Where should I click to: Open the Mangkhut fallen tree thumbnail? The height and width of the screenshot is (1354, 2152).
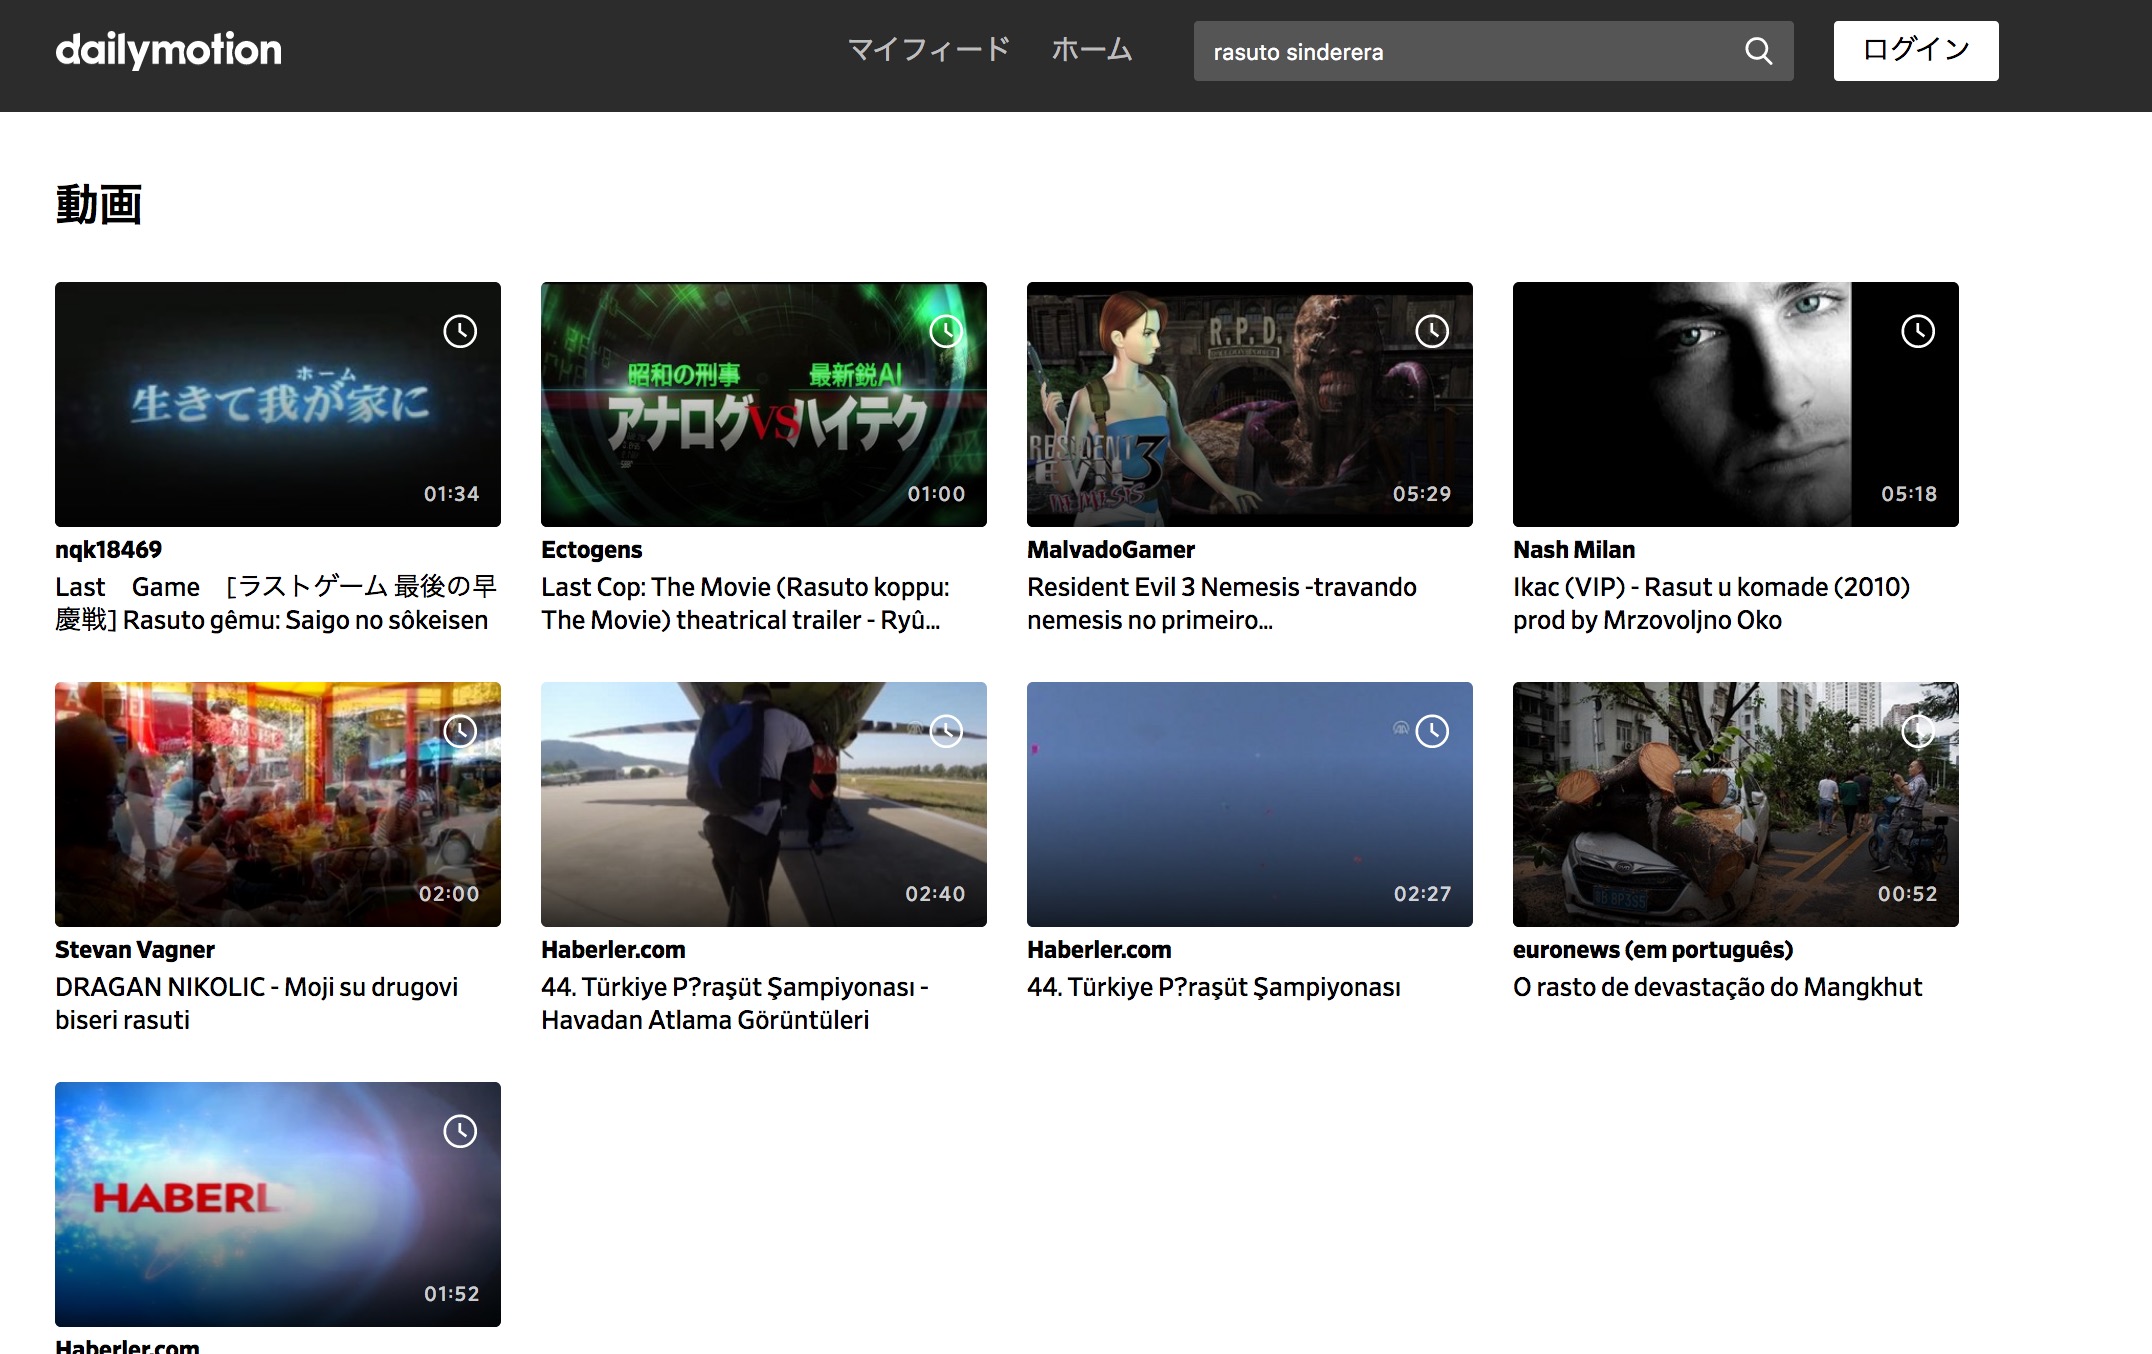pos(1736,804)
